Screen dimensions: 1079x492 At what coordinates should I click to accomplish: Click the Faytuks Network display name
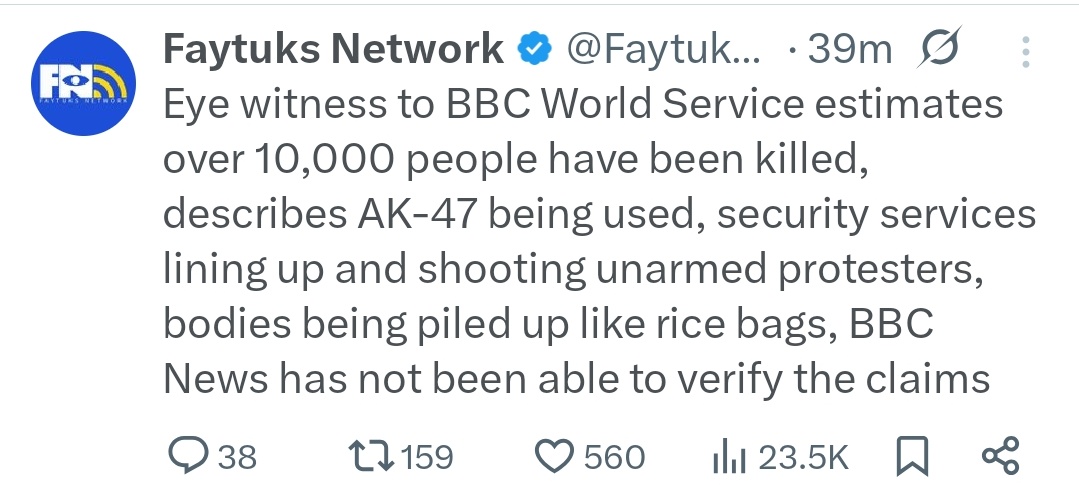(333, 48)
